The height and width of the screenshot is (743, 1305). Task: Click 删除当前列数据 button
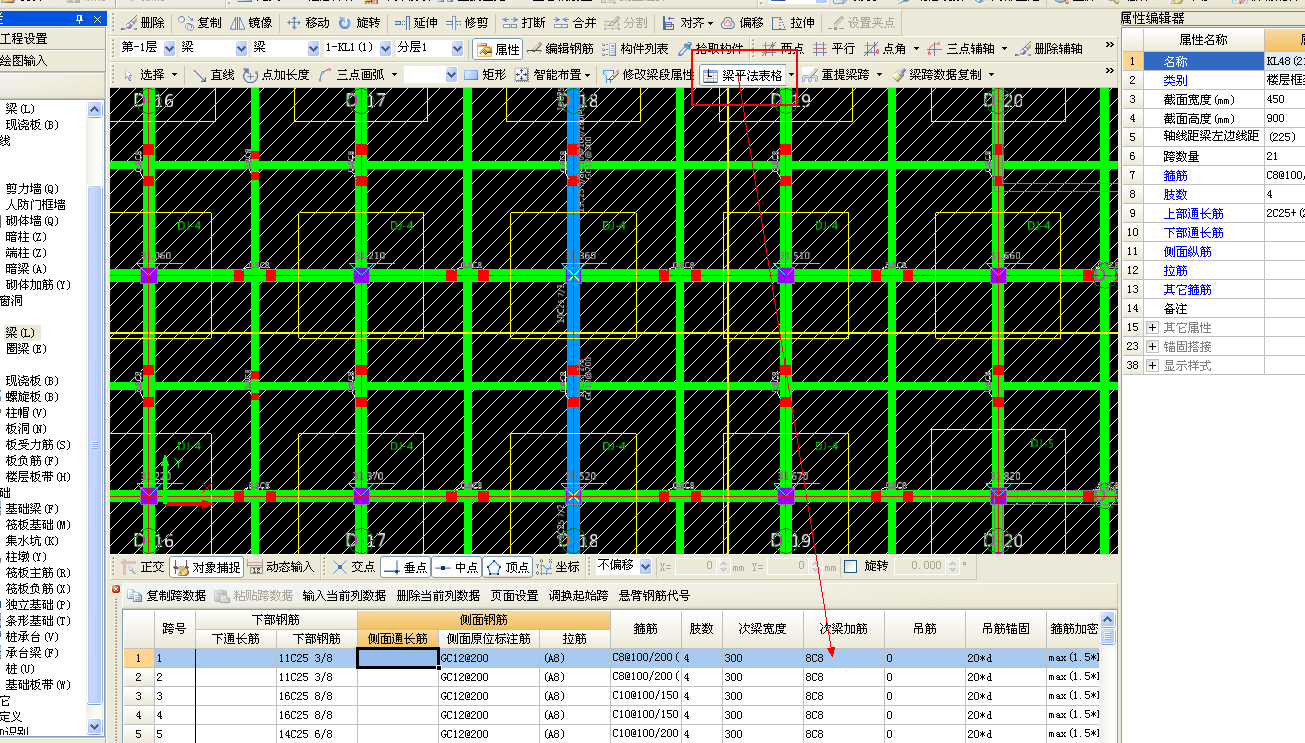[x=438, y=596]
